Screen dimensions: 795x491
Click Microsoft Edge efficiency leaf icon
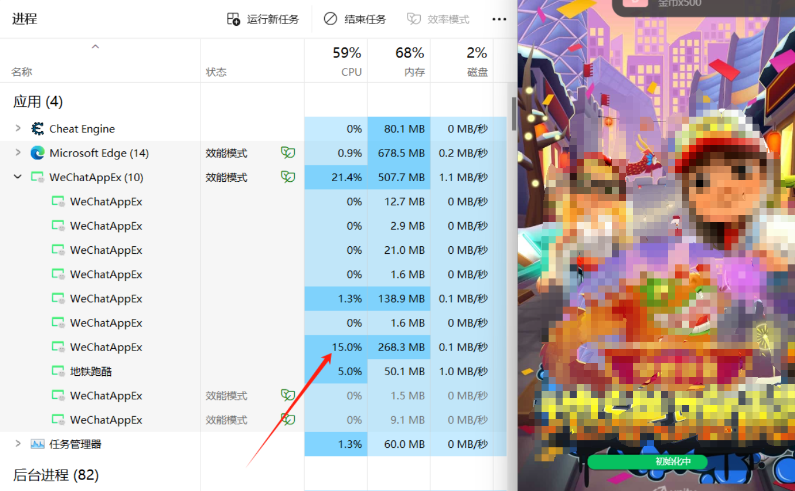click(288, 153)
